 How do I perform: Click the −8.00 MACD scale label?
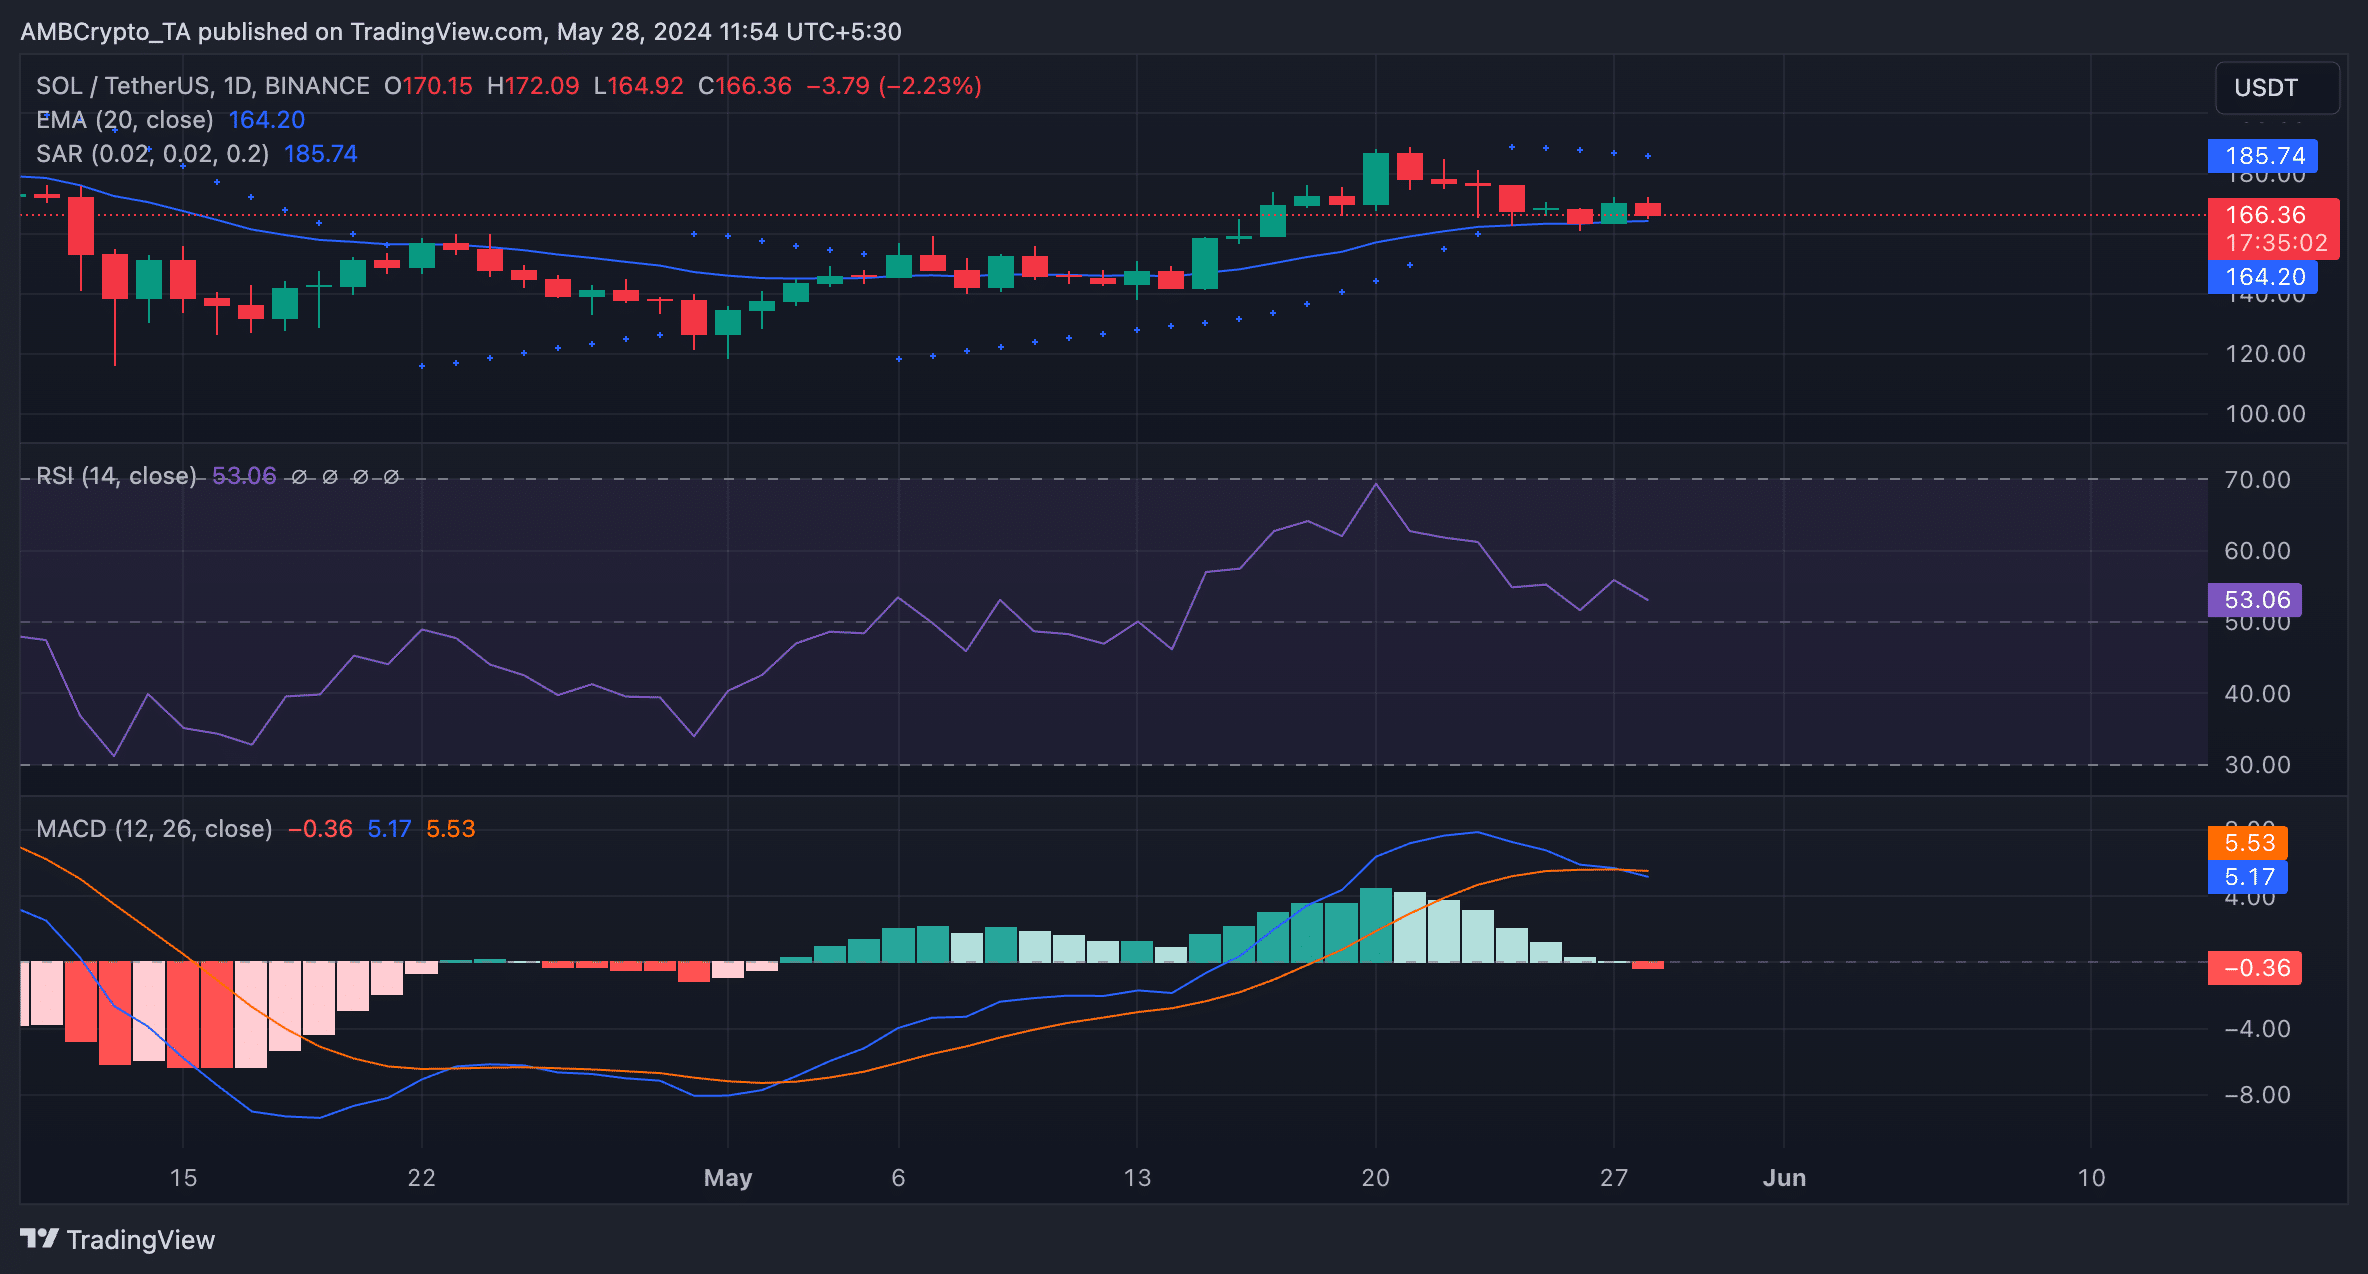(2257, 1095)
